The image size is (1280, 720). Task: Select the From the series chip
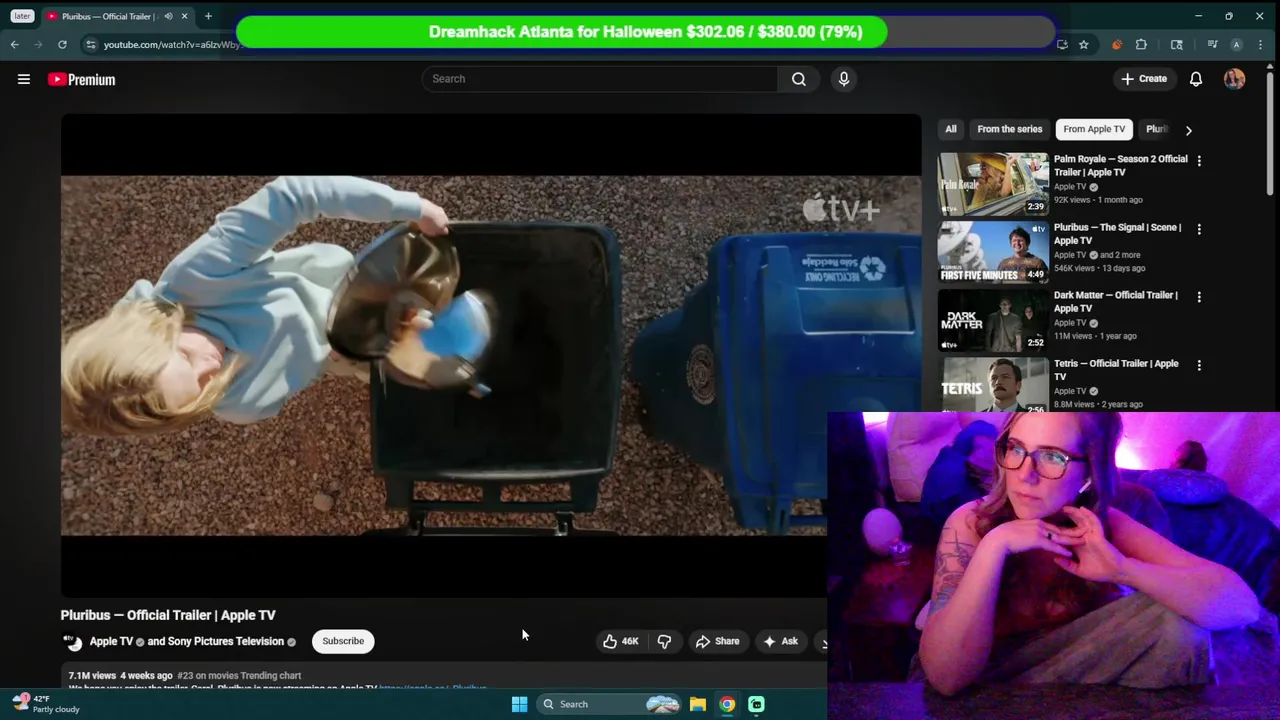1009,129
